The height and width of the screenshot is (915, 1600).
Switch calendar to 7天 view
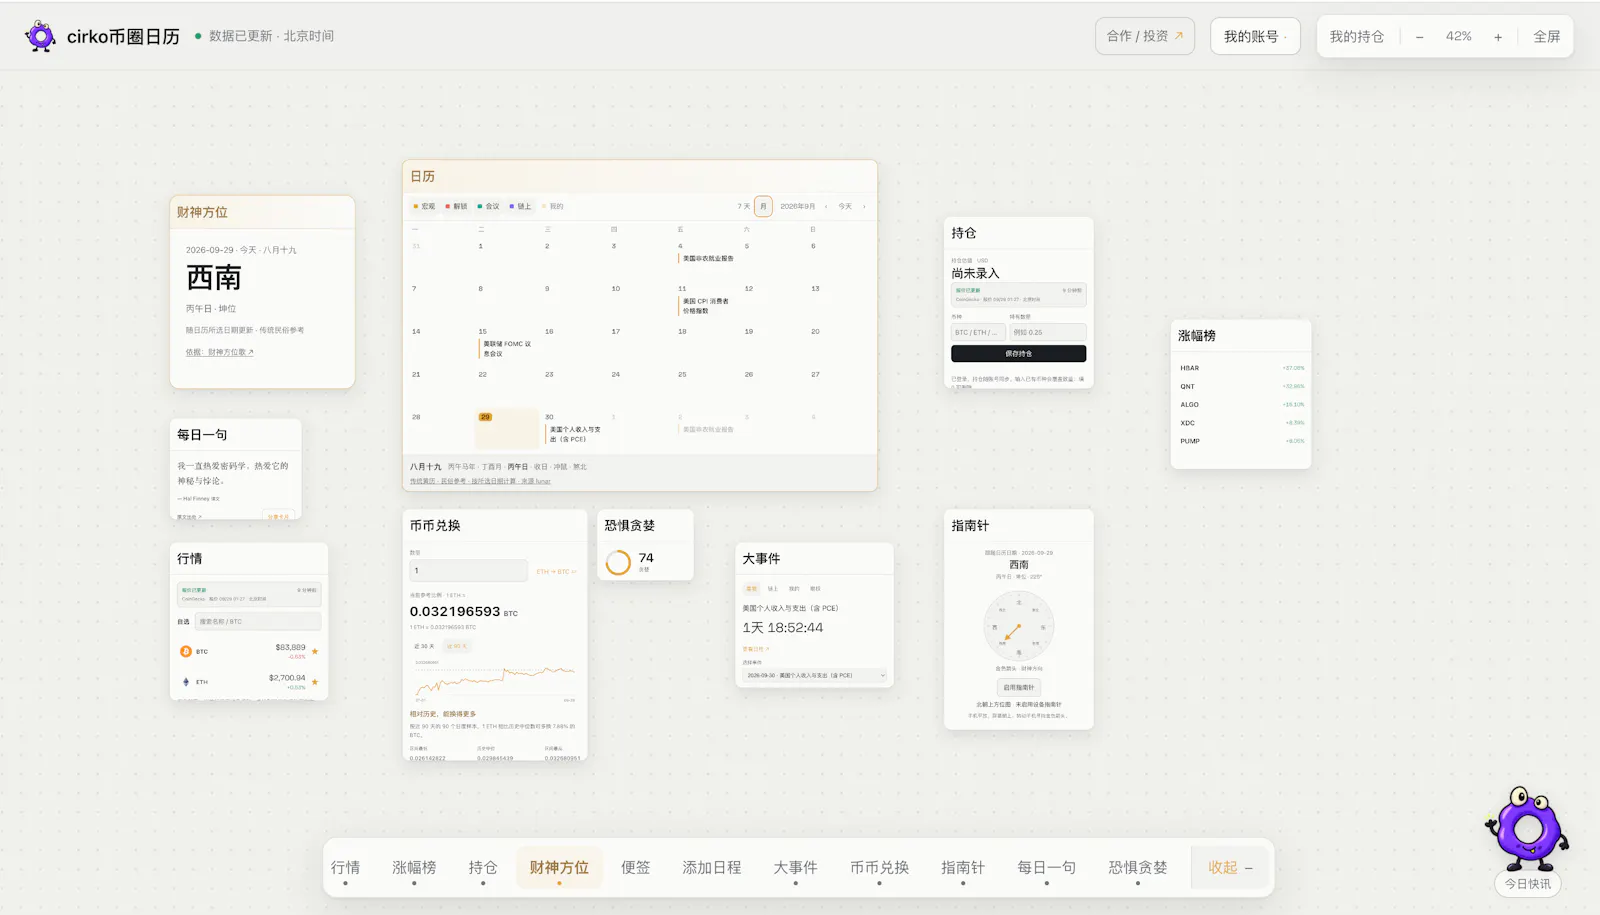pos(743,206)
